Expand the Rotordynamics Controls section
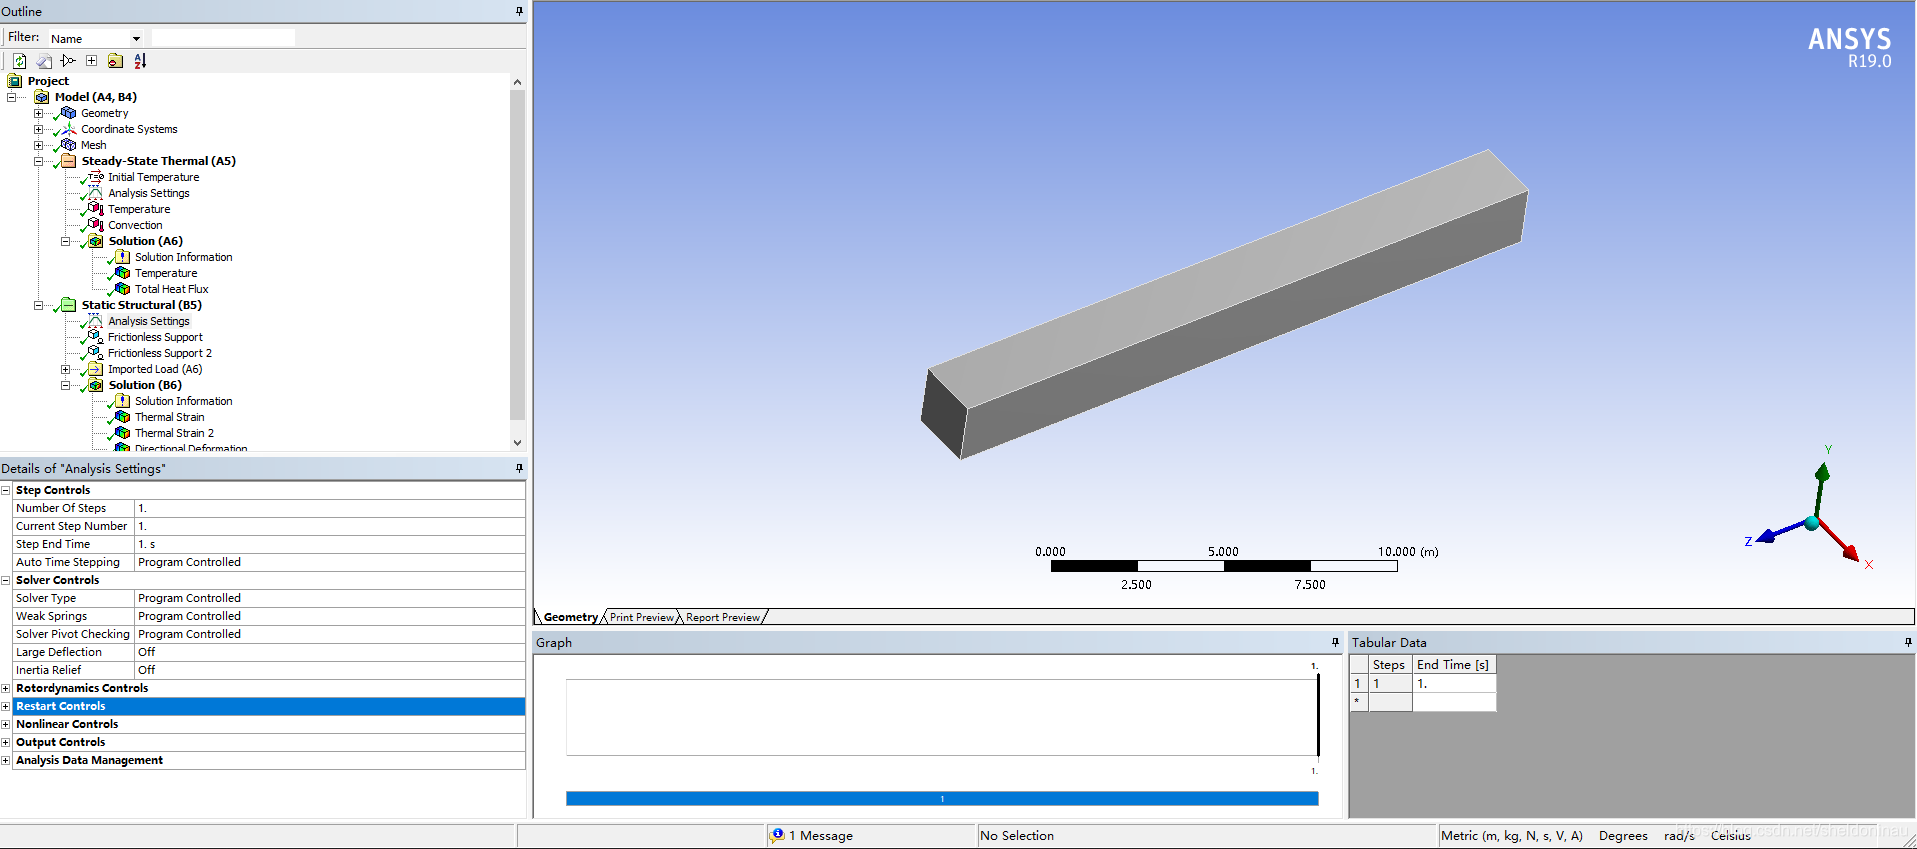Viewport: 1917px width, 849px height. pyautogui.click(x=6, y=688)
